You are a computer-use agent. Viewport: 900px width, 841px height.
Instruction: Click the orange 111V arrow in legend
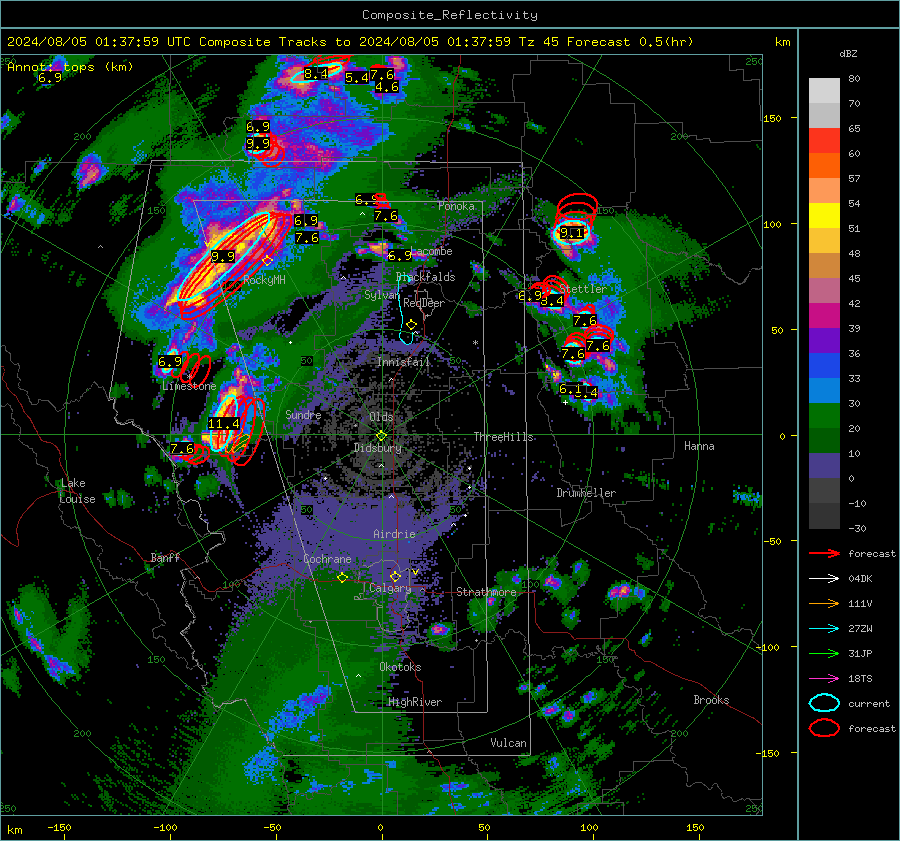(x=824, y=603)
